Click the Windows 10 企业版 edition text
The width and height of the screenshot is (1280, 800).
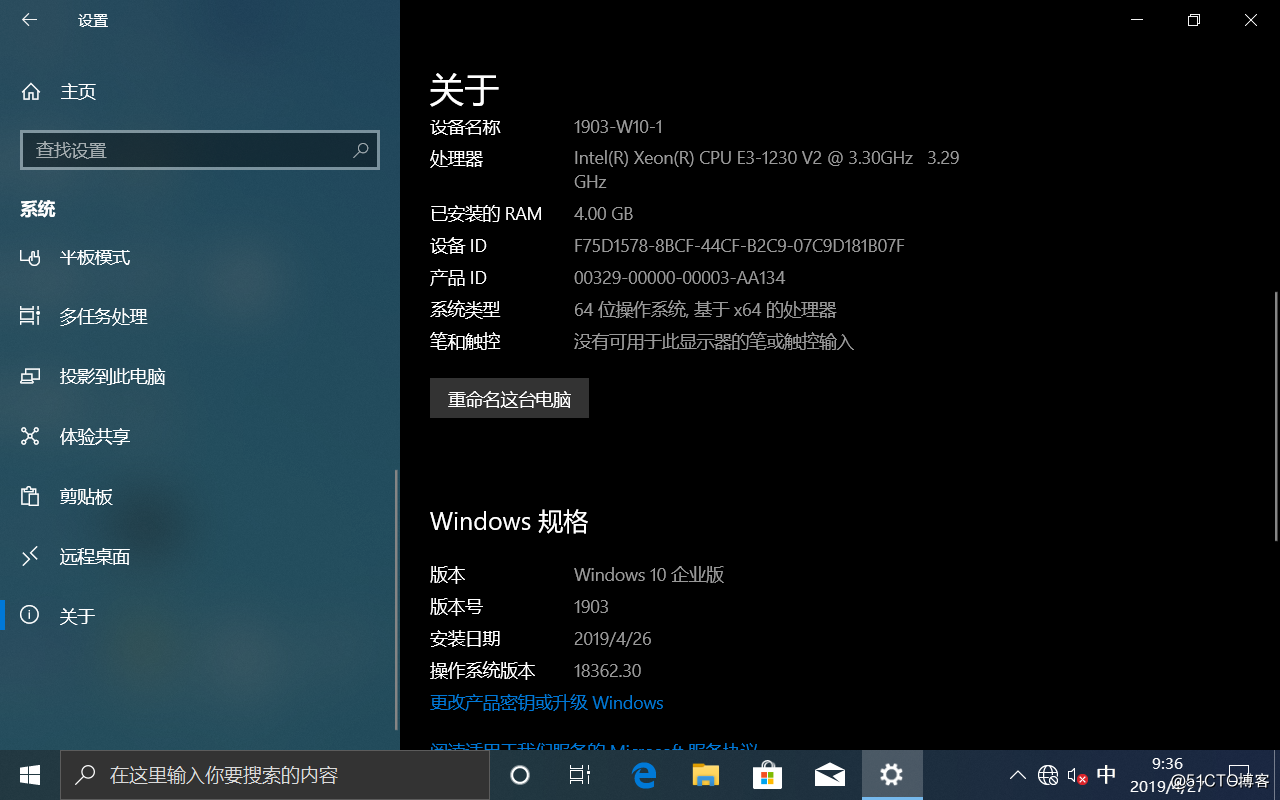coord(649,574)
